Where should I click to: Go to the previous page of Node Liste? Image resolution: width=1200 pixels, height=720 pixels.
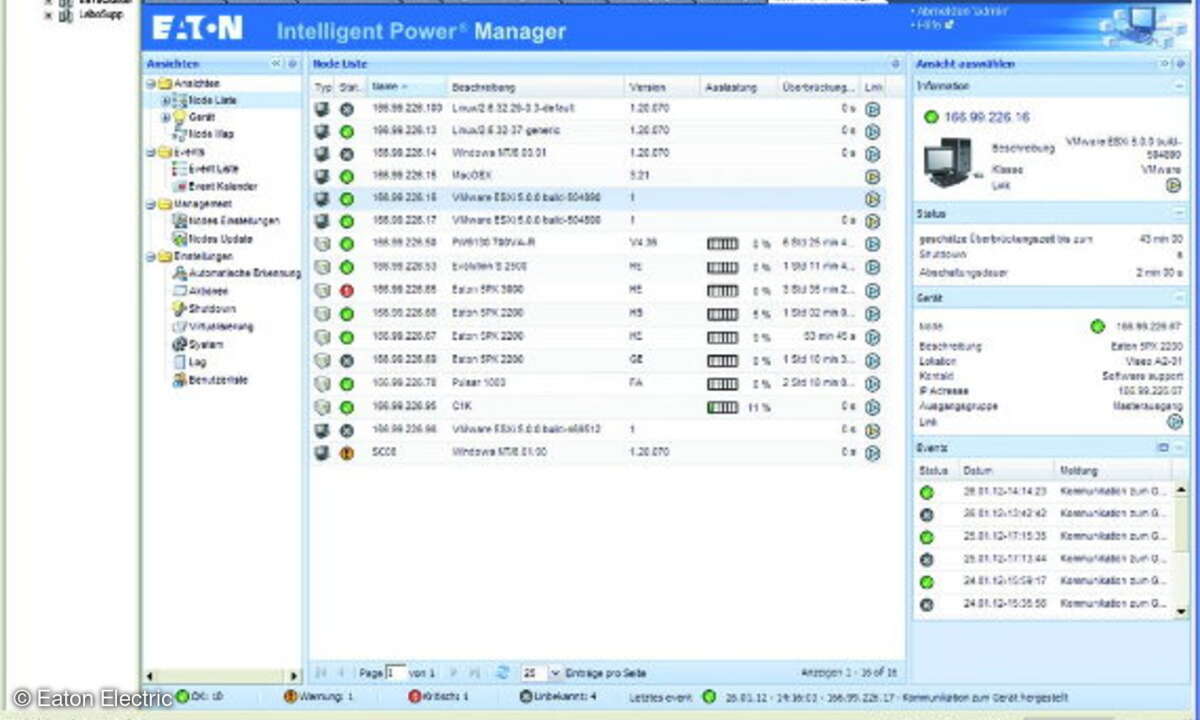pyautogui.click(x=341, y=673)
